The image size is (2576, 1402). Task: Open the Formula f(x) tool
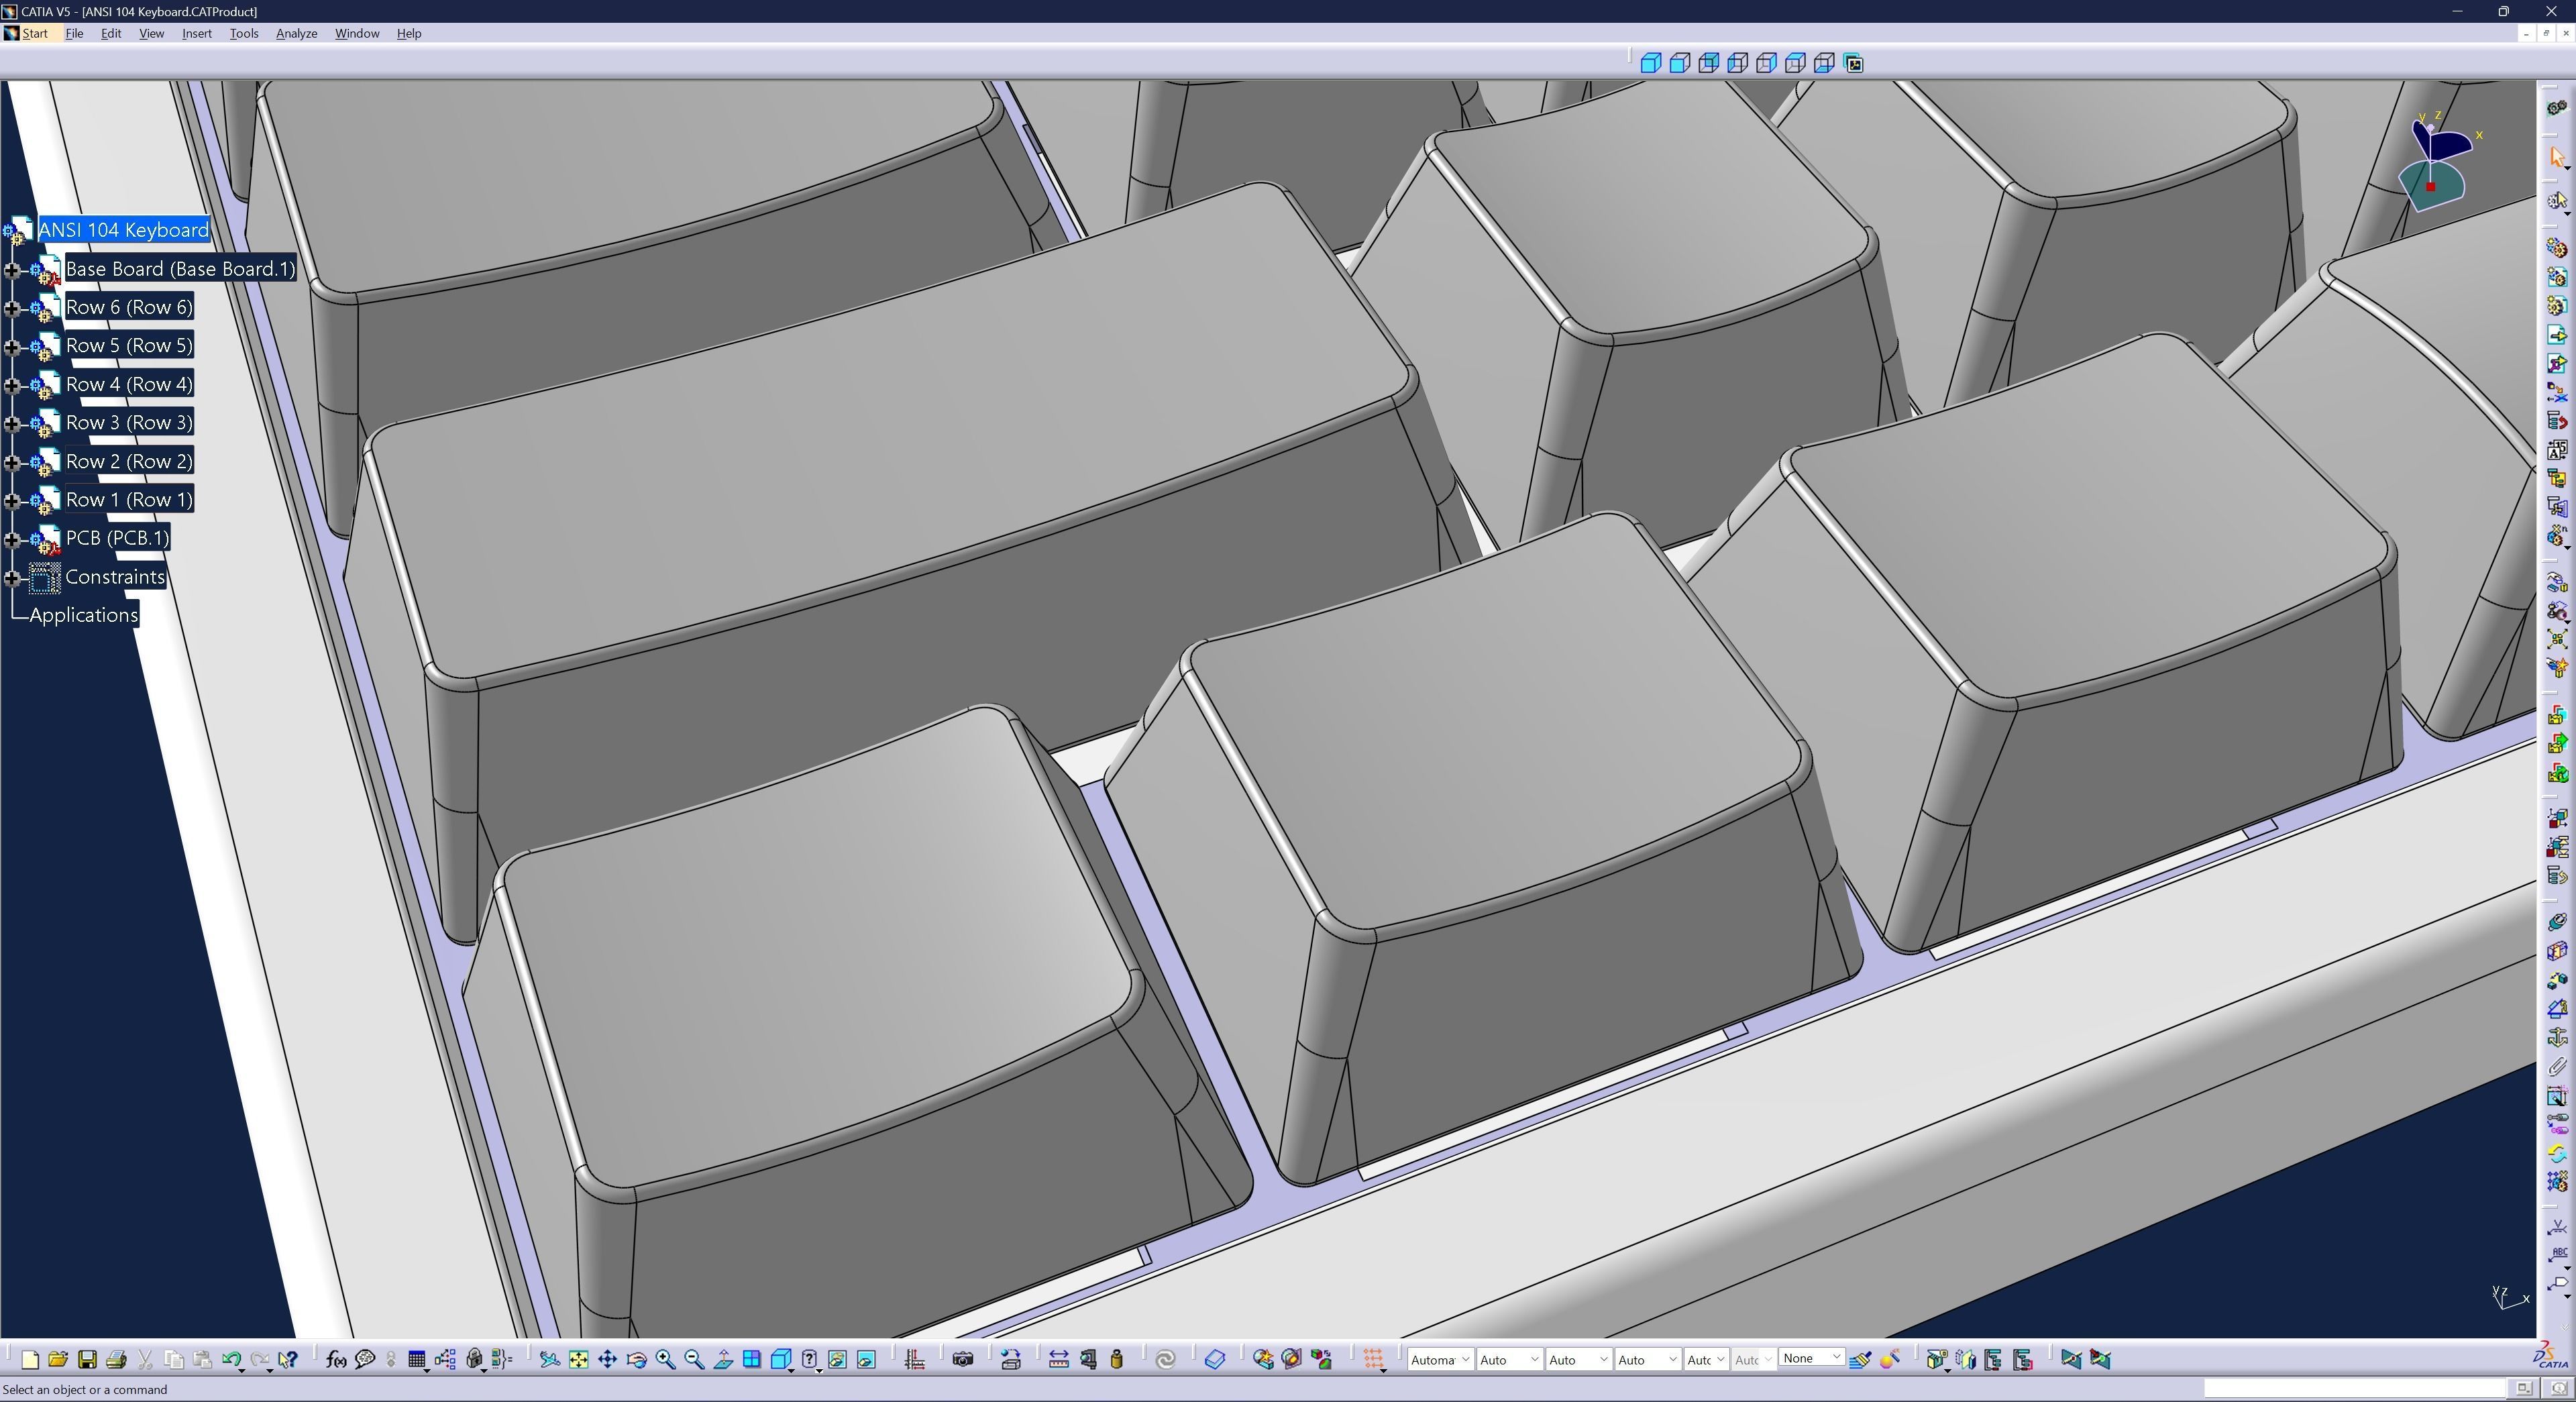pos(336,1360)
